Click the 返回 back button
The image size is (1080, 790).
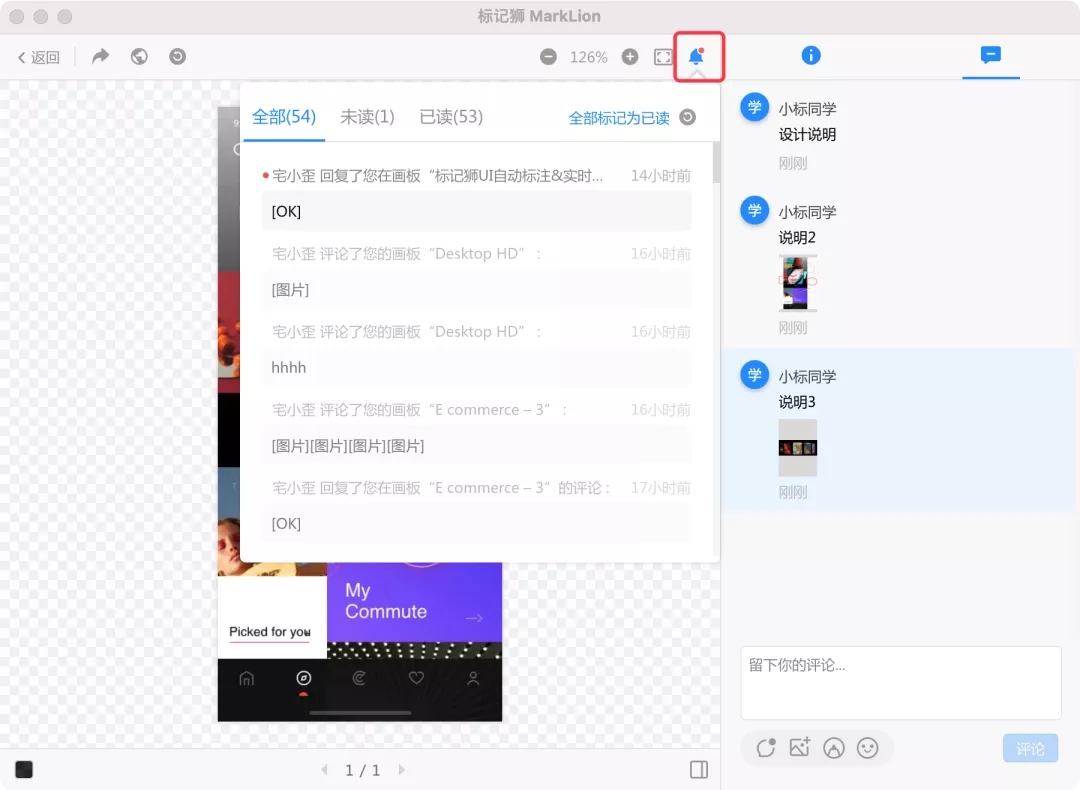(39, 57)
